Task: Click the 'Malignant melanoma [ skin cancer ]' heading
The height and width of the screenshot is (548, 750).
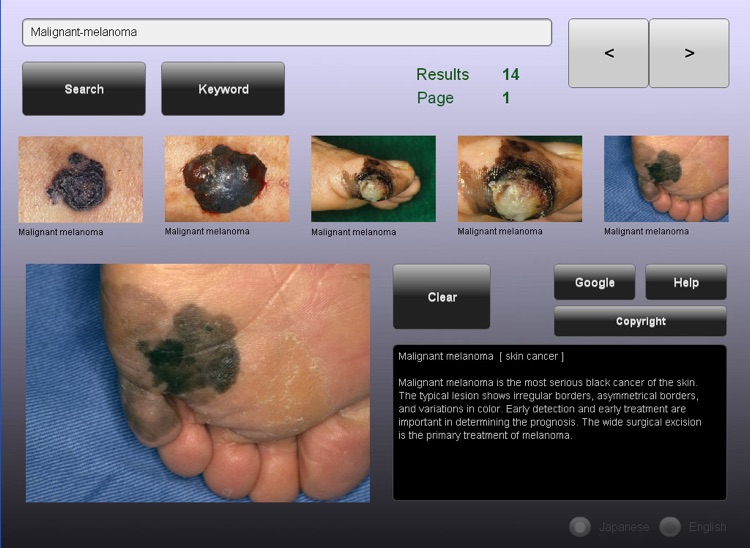Action: click(481, 356)
